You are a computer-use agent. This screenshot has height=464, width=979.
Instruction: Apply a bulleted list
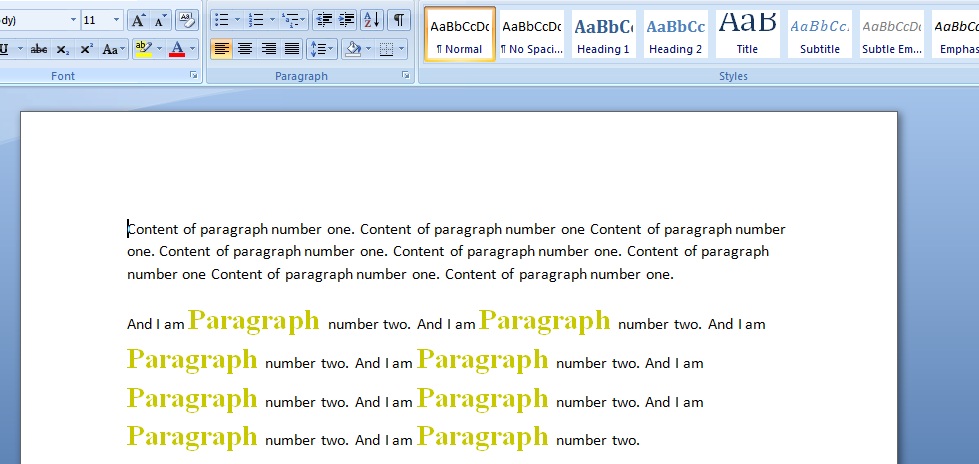point(222,21)
